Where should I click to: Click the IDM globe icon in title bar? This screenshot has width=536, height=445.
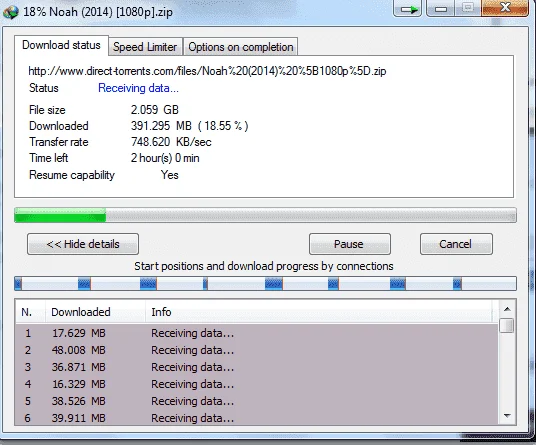10,12
